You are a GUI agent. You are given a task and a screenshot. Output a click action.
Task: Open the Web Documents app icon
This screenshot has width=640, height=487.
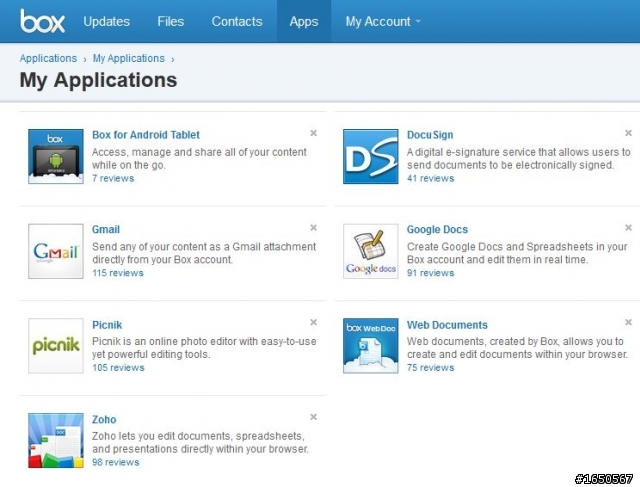point(371,346)
